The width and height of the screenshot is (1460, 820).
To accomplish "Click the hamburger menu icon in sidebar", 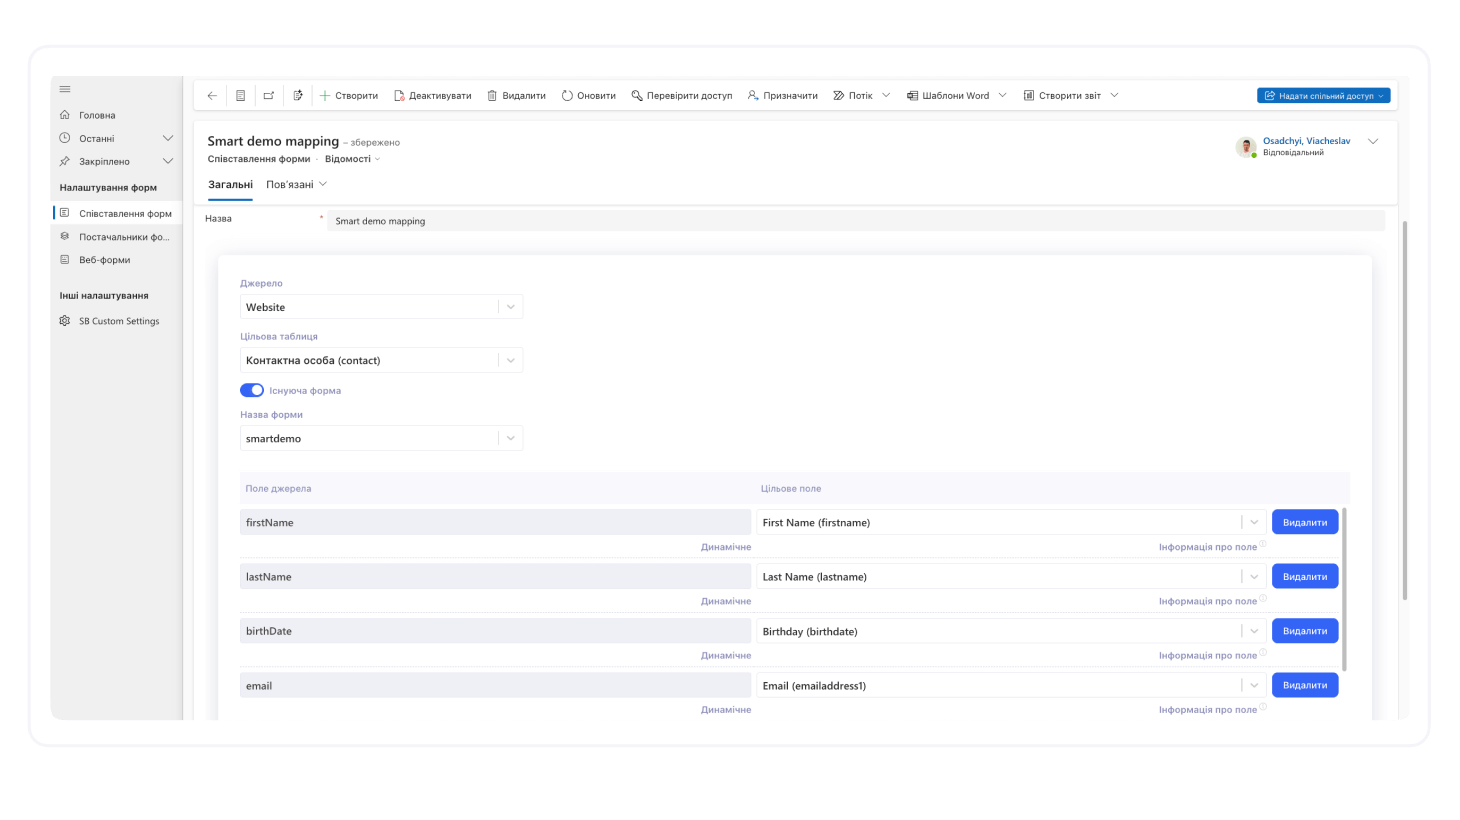I will pos(65,89).
